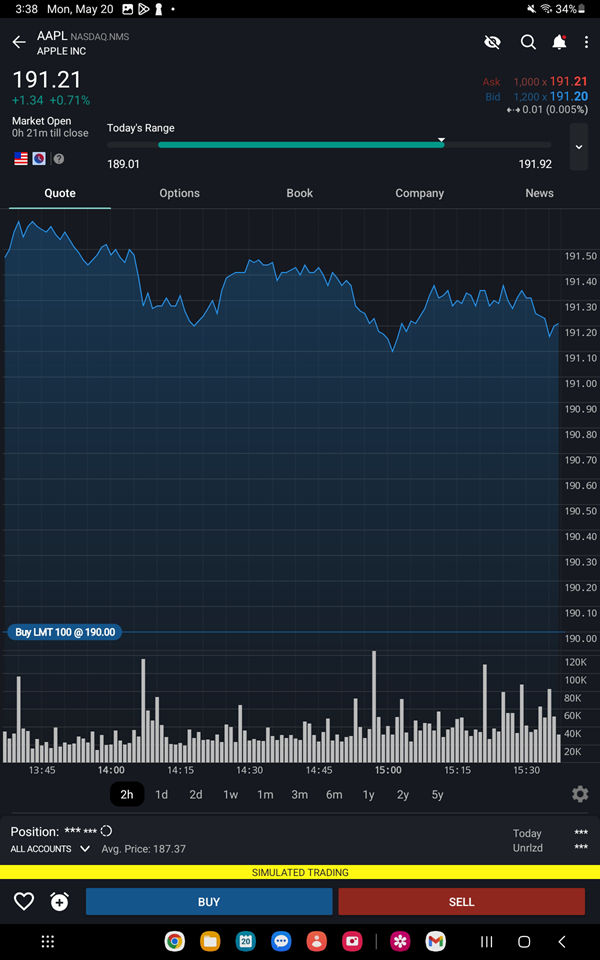The height and width of the screenshot is (960, 600).
Task: Switch to the Book tab
Action: 299,193
